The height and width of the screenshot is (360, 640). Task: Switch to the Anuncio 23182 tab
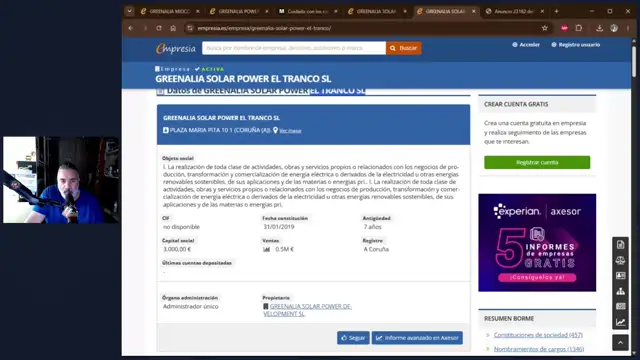[x=513, y=11]
